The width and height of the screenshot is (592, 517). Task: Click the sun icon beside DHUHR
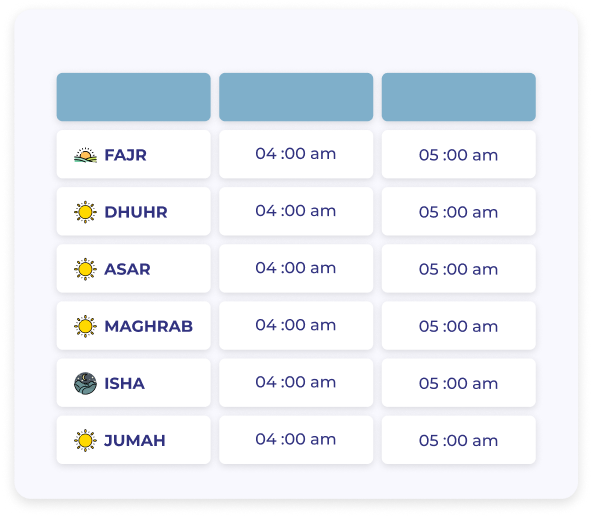tap(85, 212)
